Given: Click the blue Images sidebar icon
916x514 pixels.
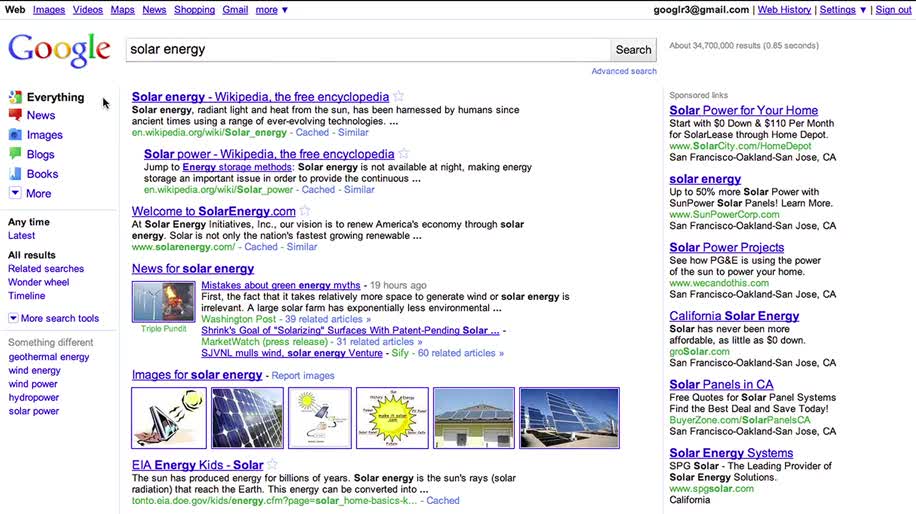Looking at the screenshot, I should coord(16,134).
